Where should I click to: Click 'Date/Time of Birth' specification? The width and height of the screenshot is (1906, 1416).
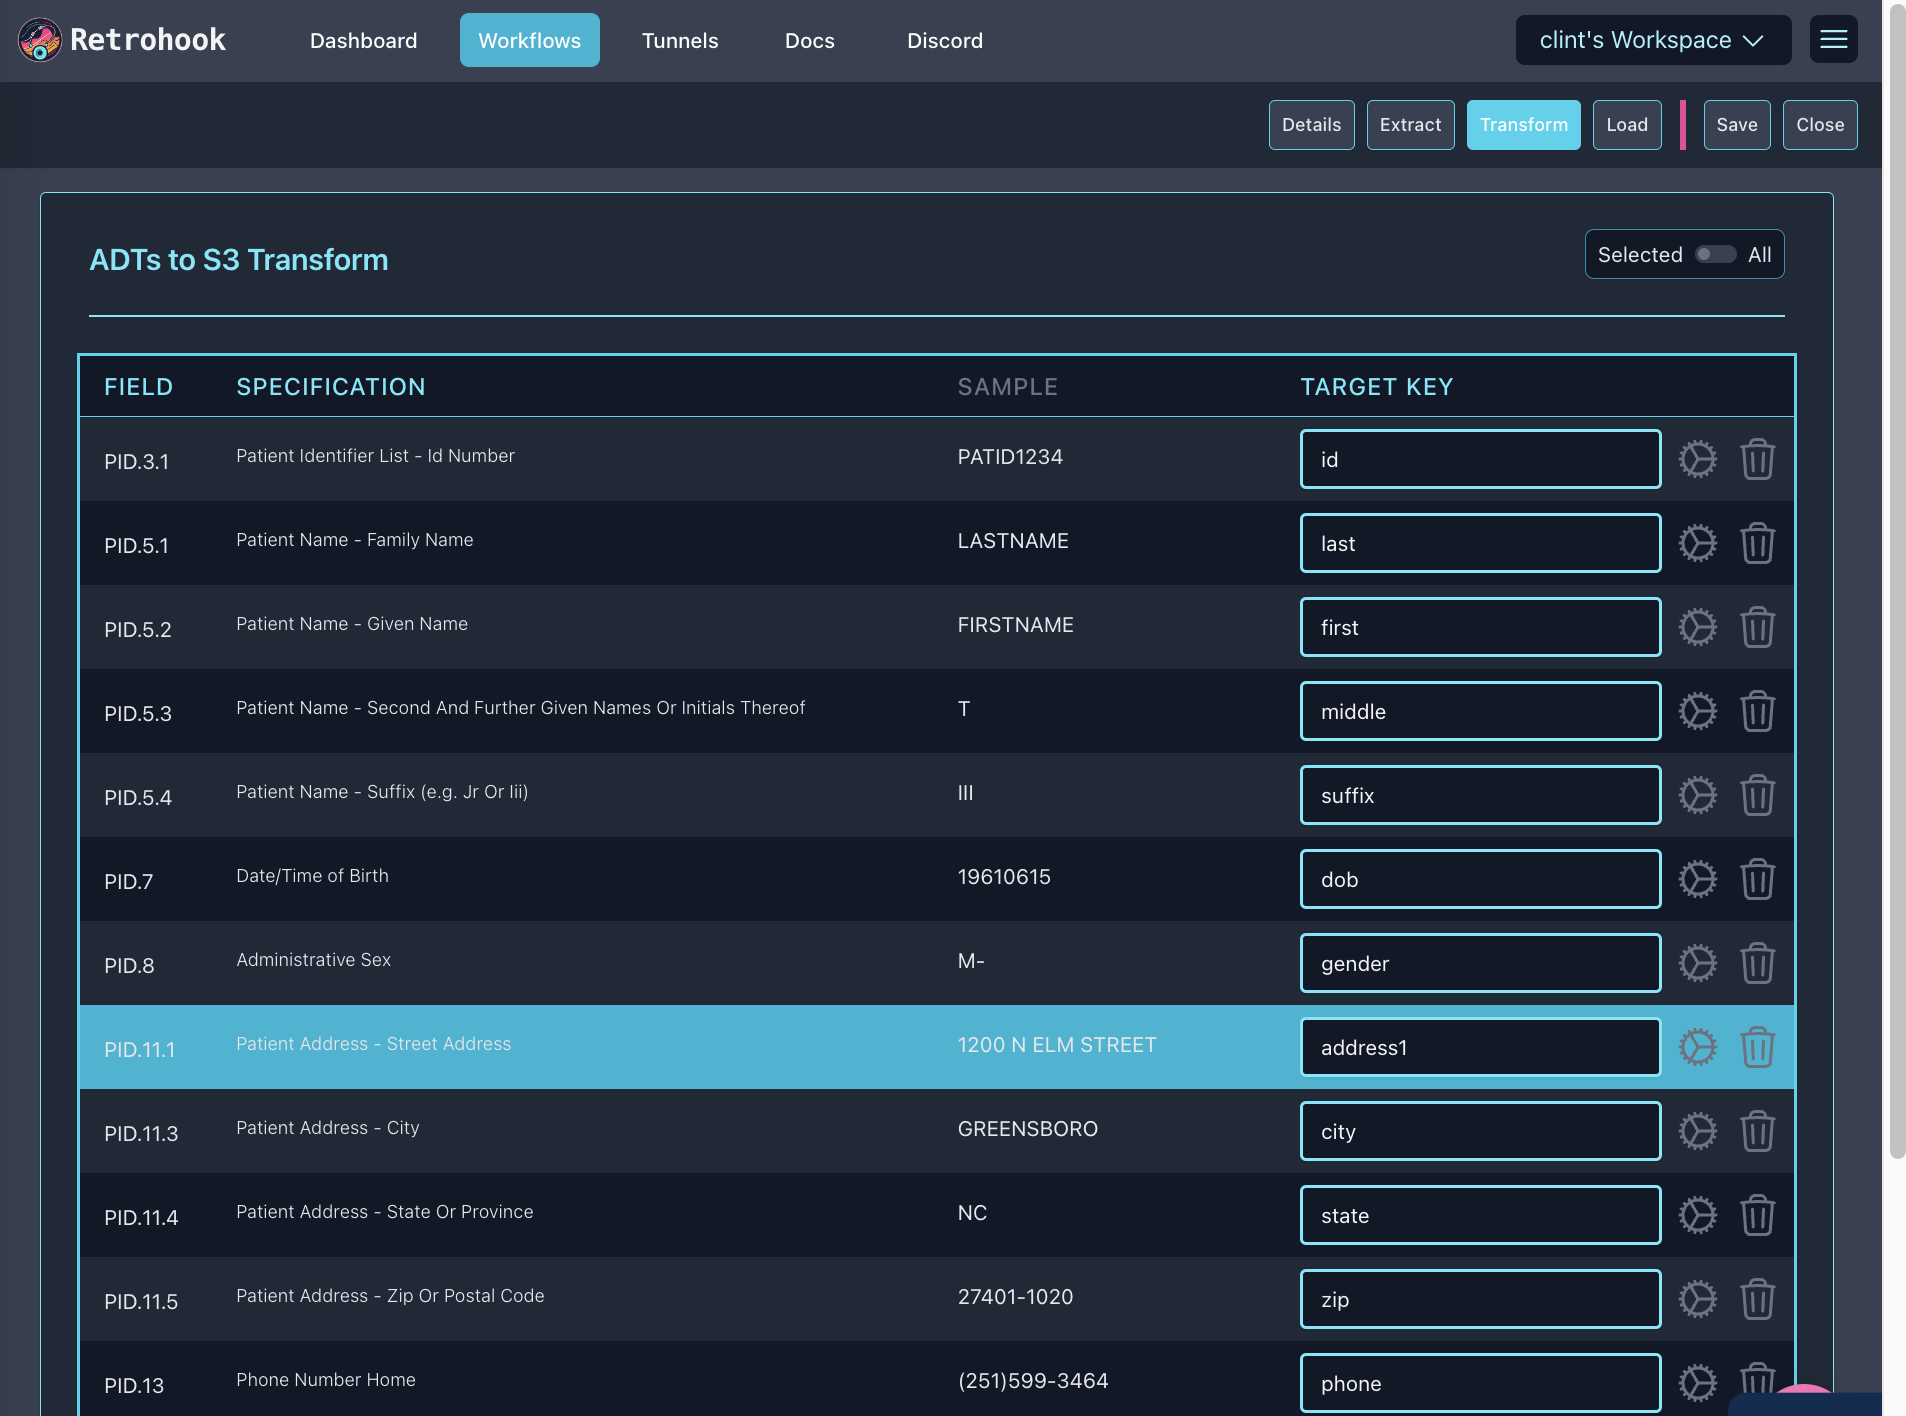(x=312, y=875)
